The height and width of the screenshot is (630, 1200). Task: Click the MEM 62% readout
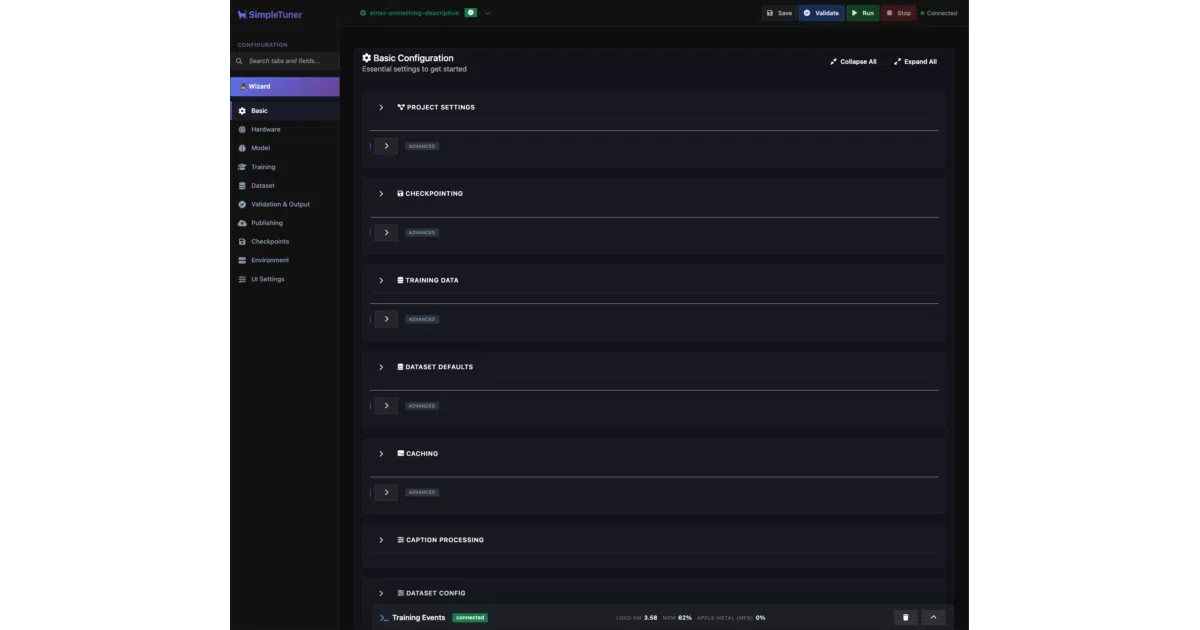[678, 618]
